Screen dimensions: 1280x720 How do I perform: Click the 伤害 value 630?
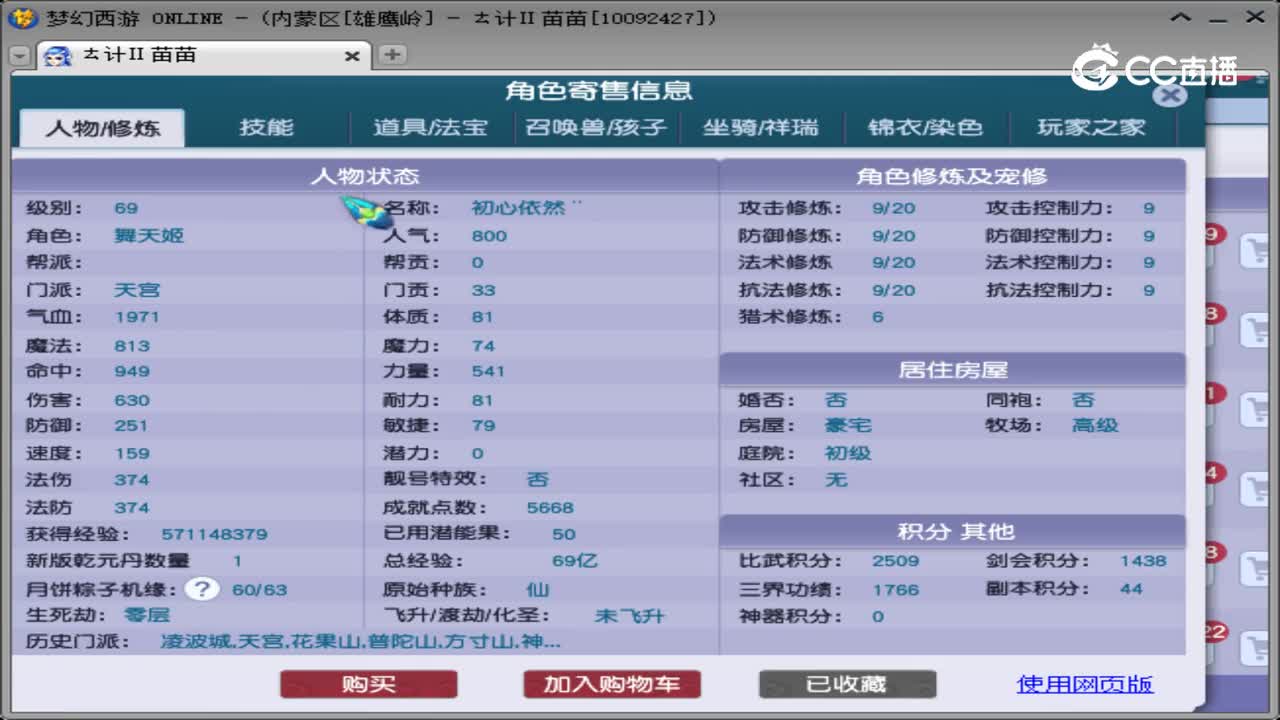click(132, 400)
